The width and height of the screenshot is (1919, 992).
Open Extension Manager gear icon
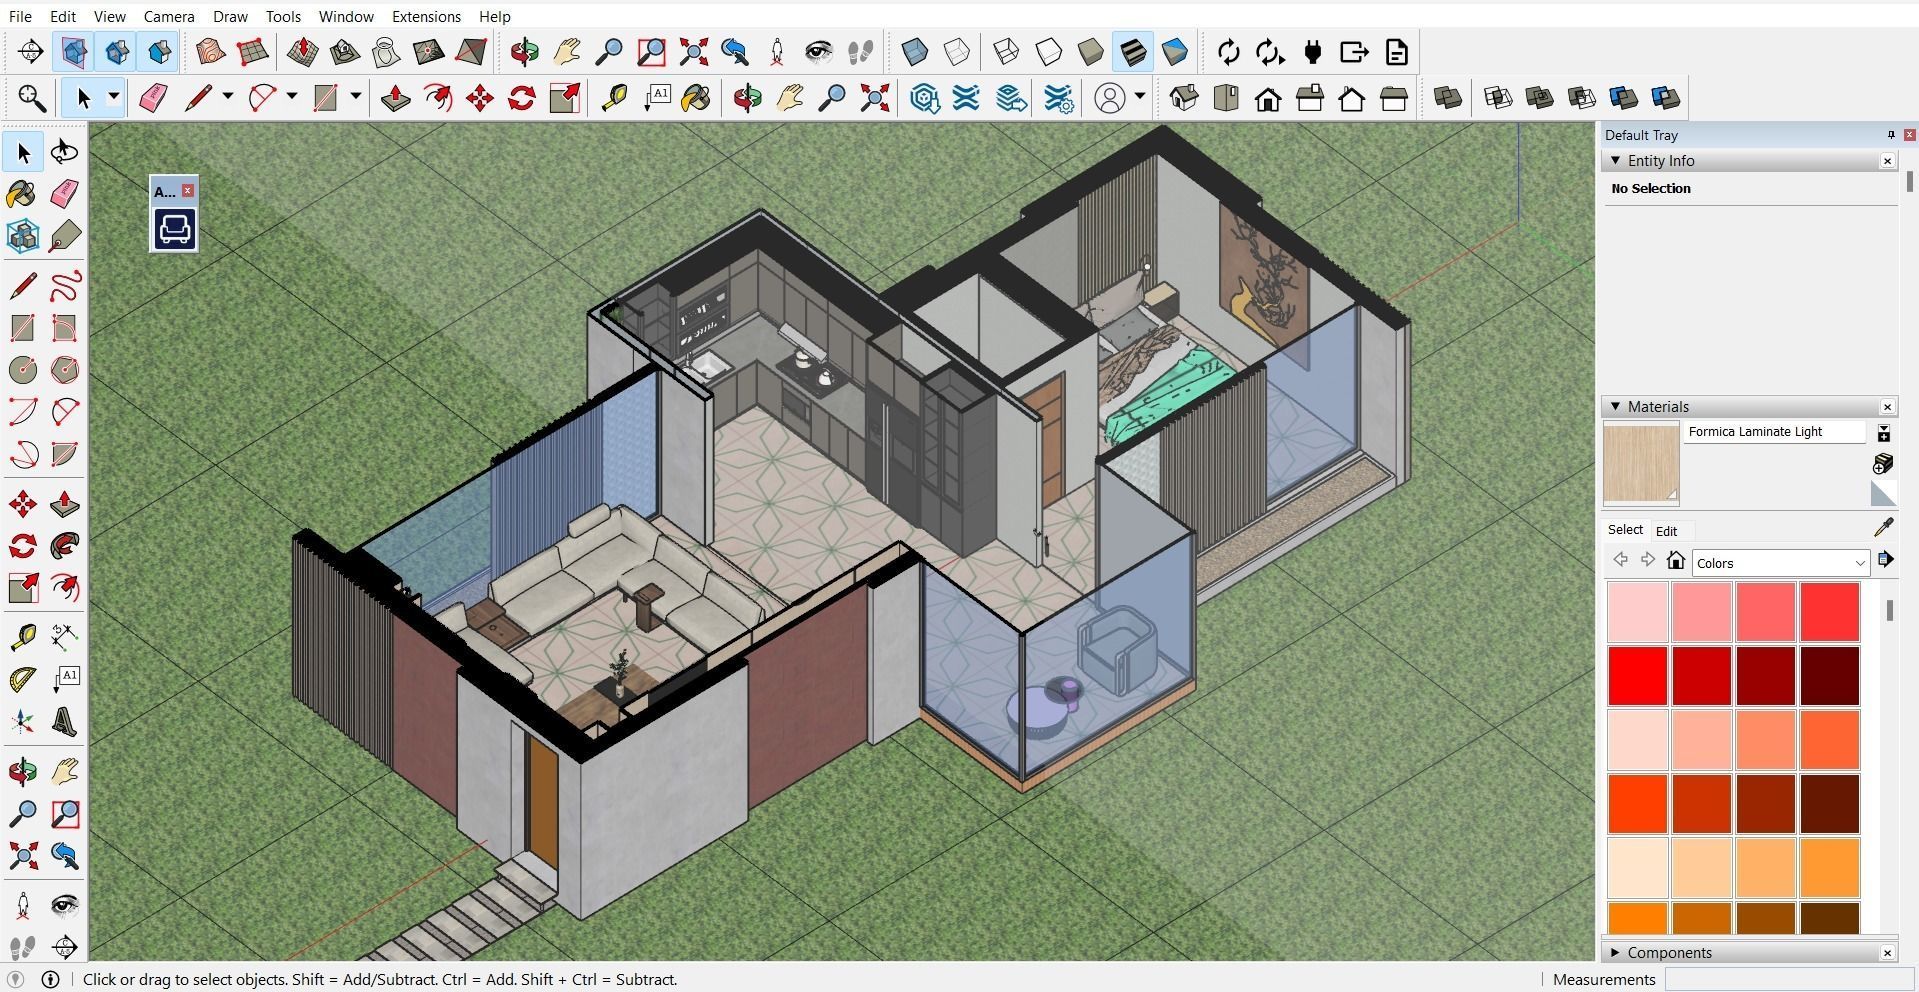[1058, 98]
